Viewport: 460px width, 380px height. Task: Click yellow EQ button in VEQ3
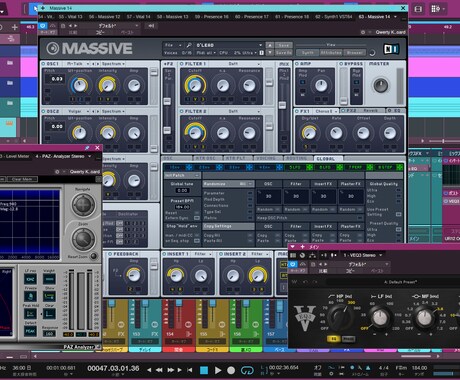coord(333,339)
